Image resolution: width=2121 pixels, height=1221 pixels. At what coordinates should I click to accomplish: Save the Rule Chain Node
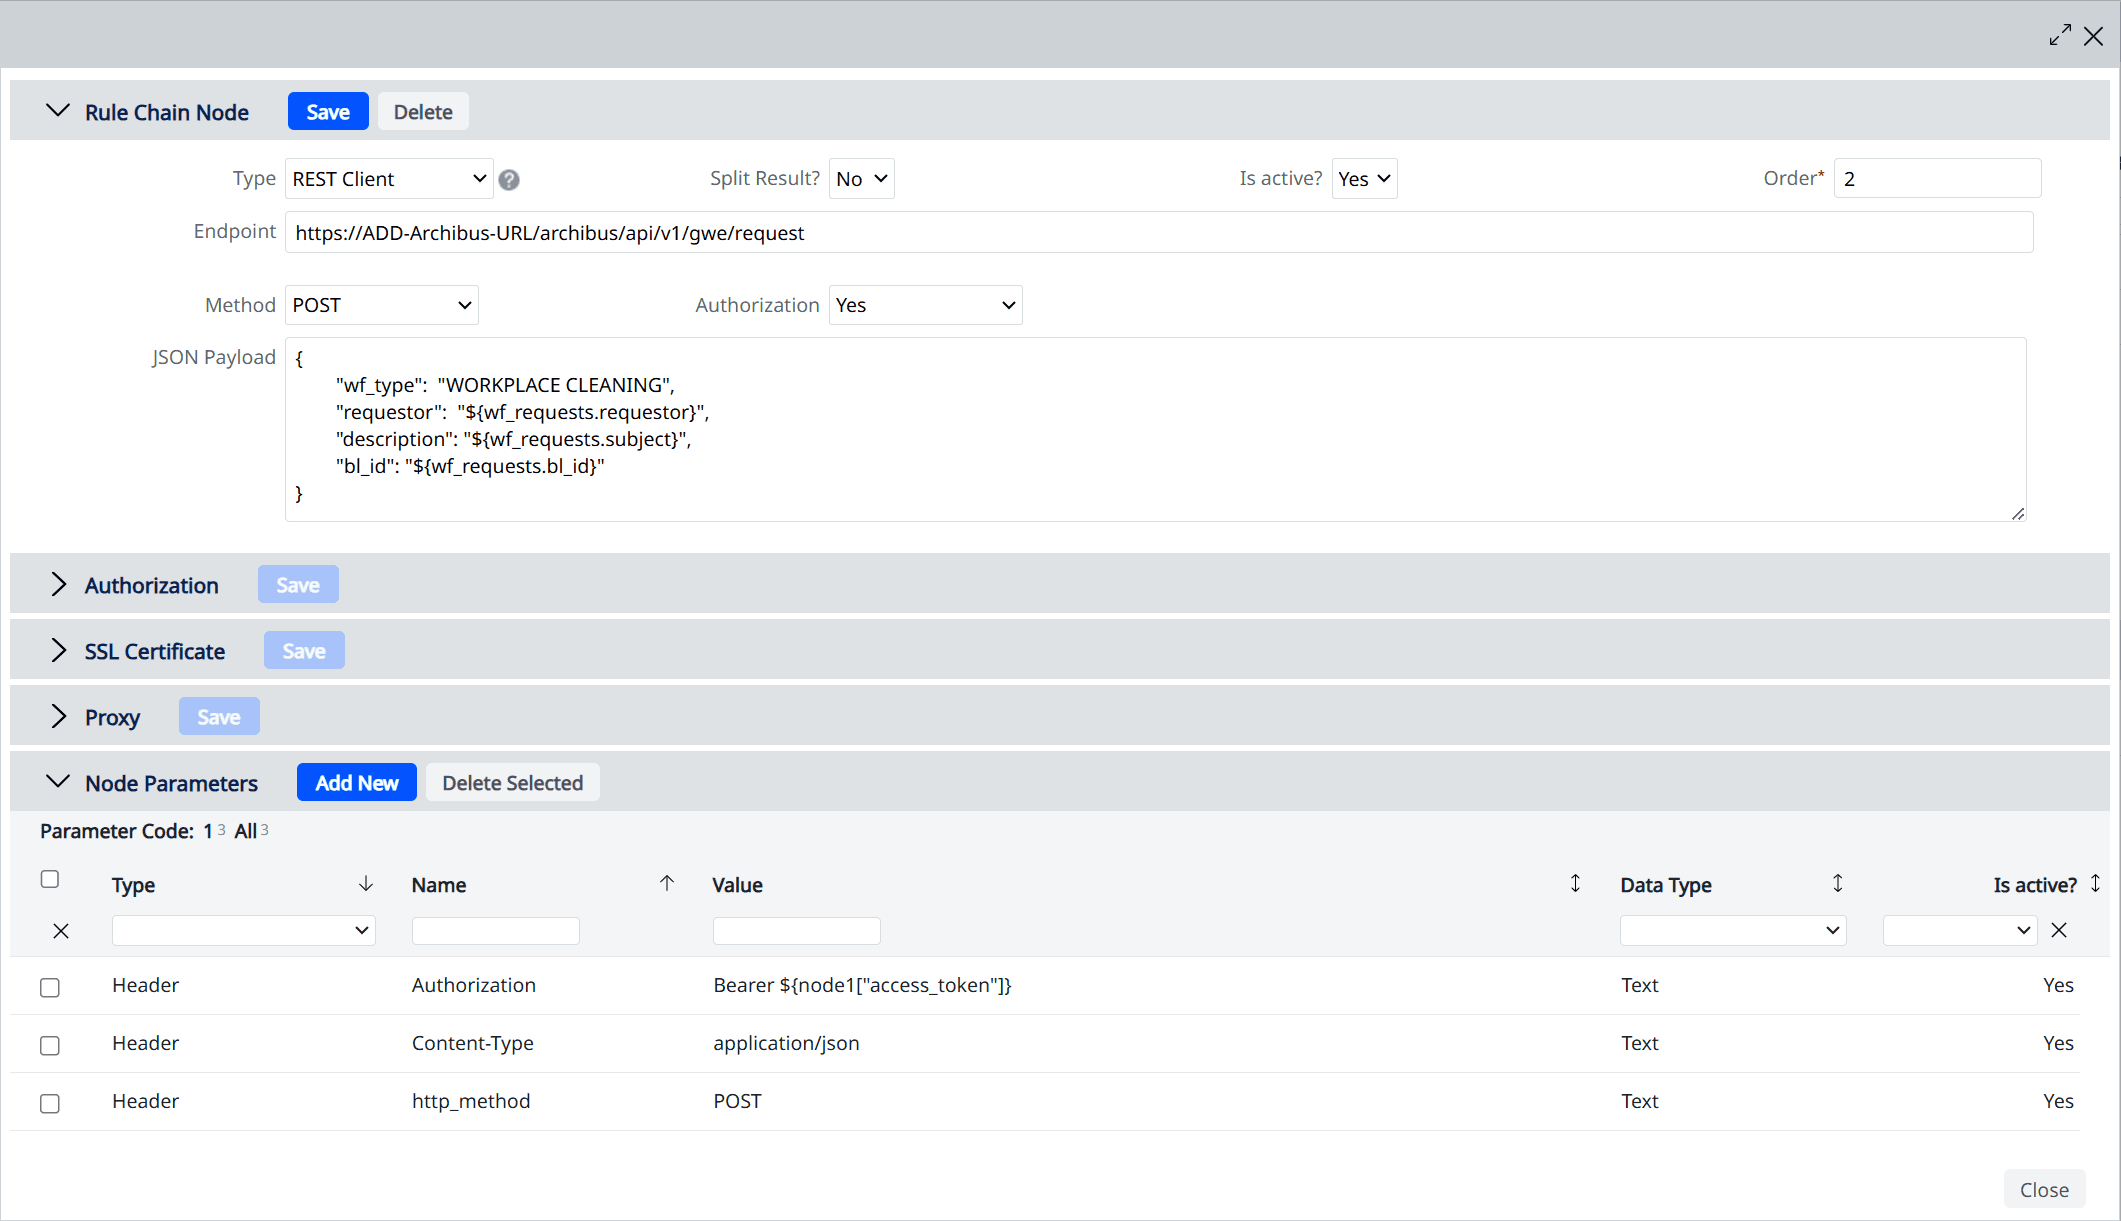point(328,112)
